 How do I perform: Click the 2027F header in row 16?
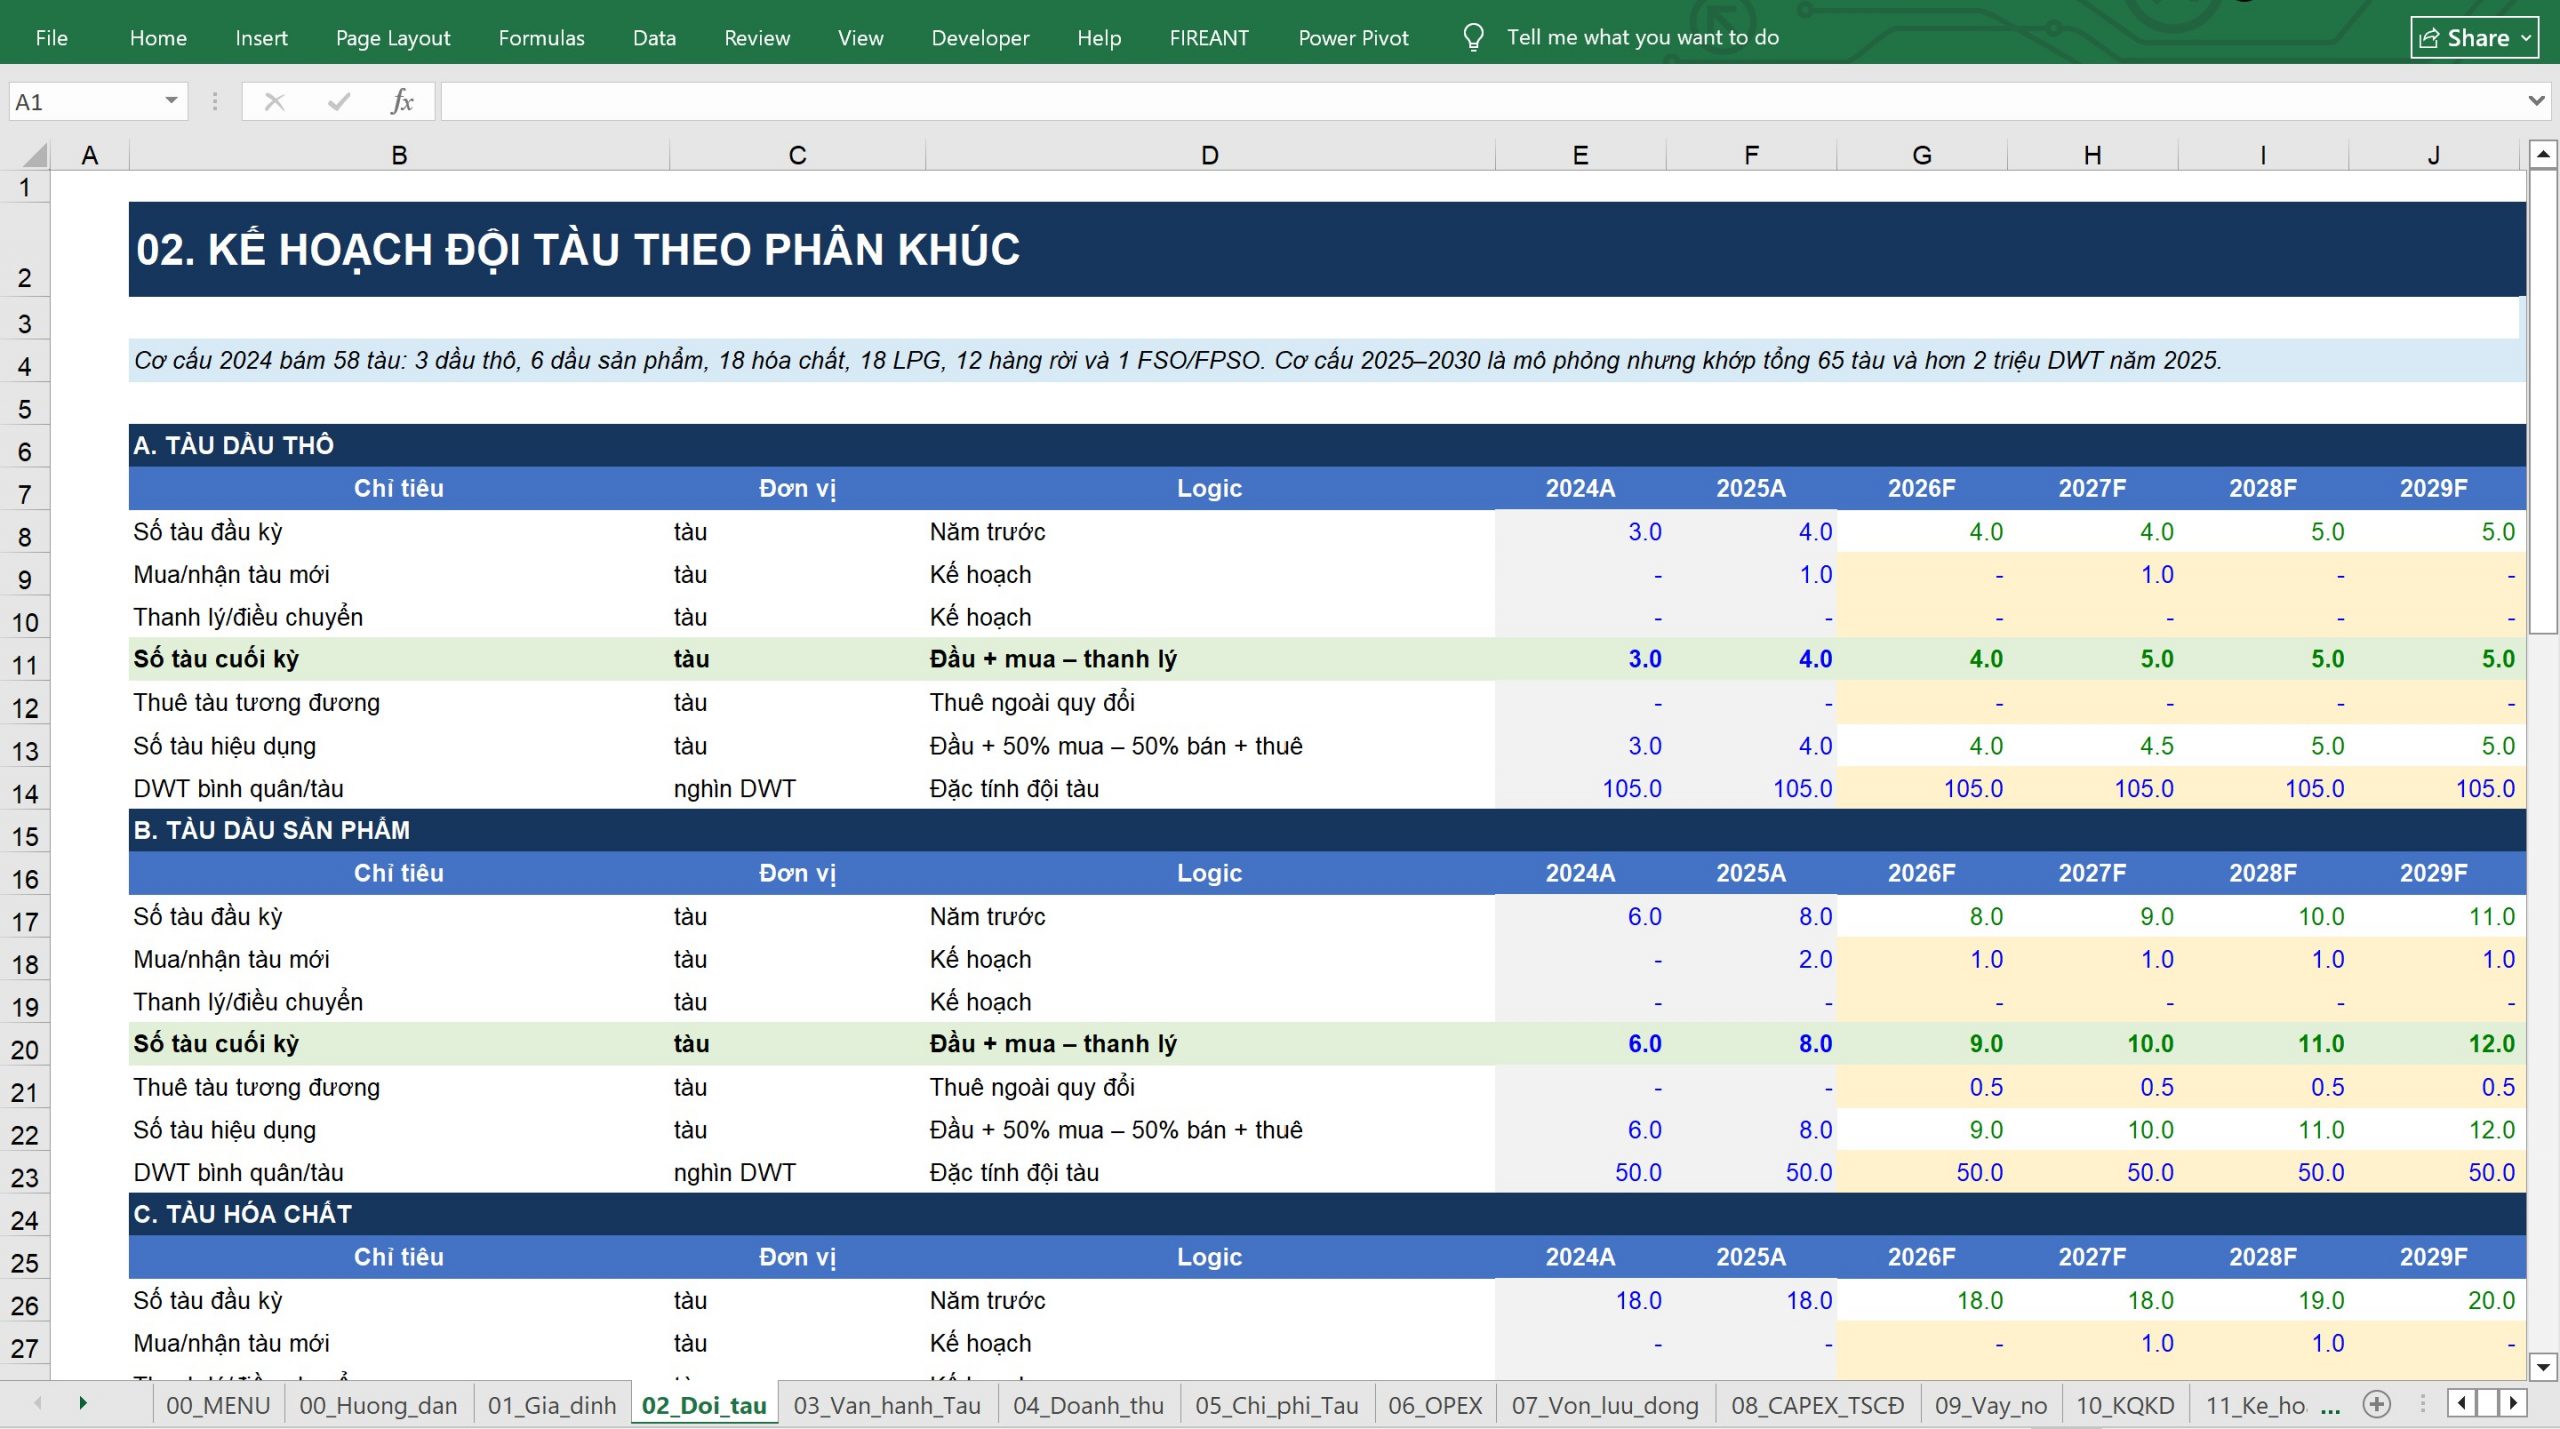pos(2092,873)
